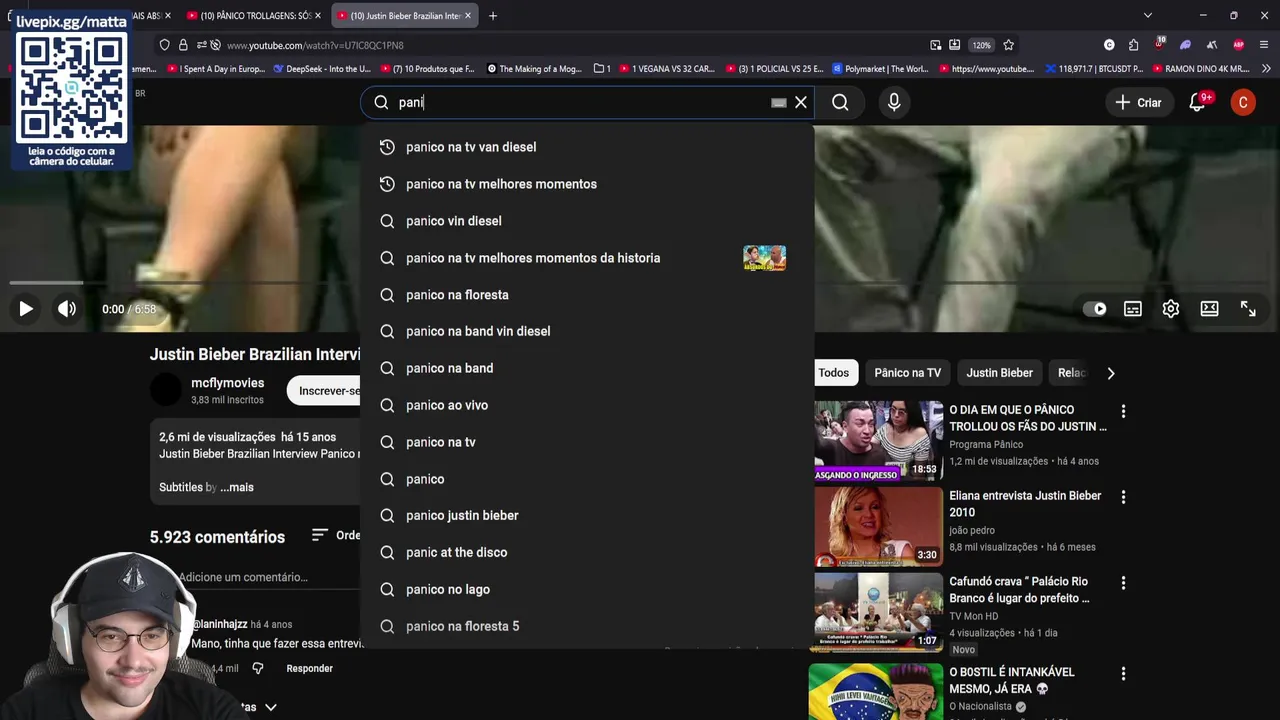The image size is (1280, 720).
Task: Reset the 120% zoom level badge
Action: [982, 45]
